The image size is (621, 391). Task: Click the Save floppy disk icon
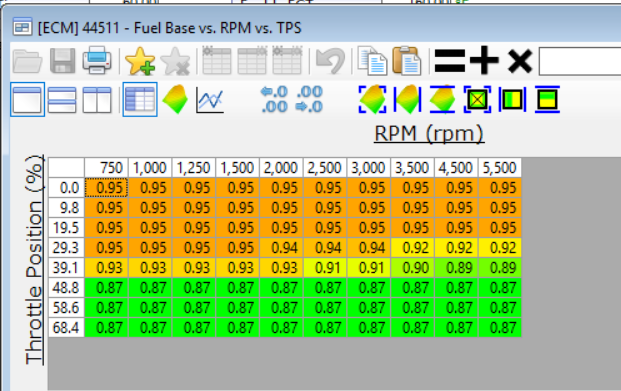tap(63, 61)
